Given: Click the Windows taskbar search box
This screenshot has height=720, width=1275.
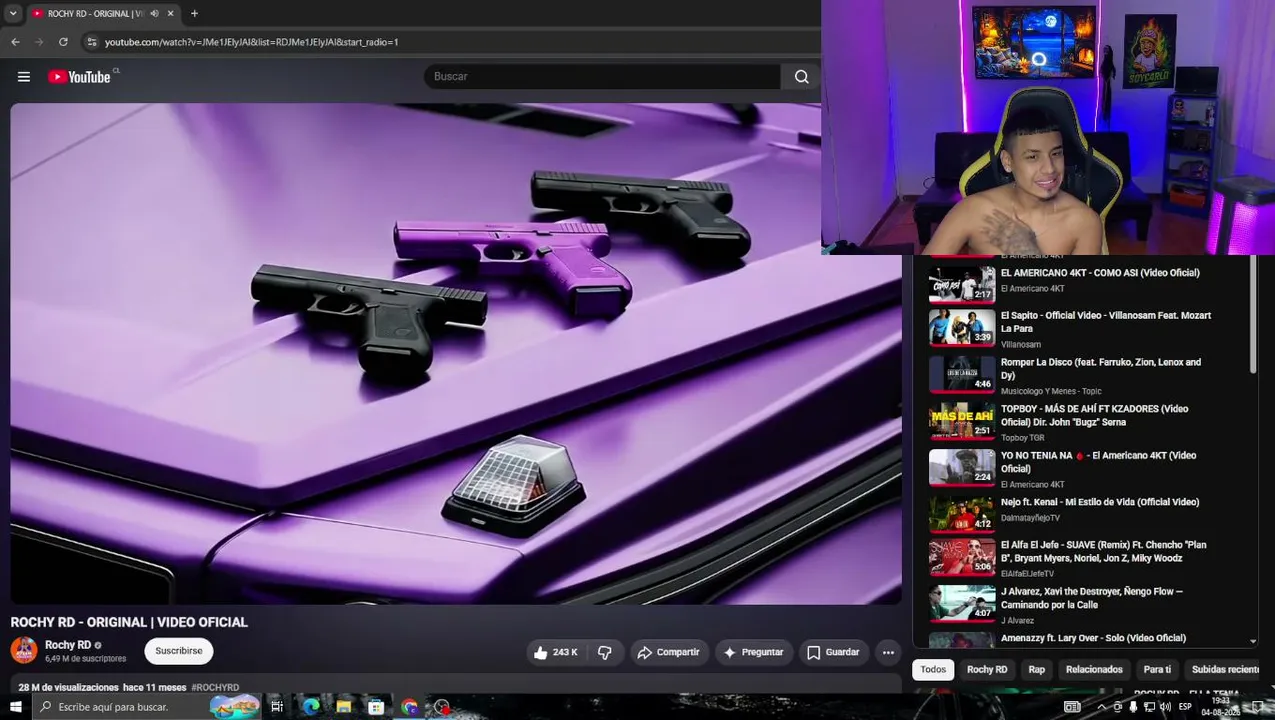Looking at the screenshot, I should [145, 707].
